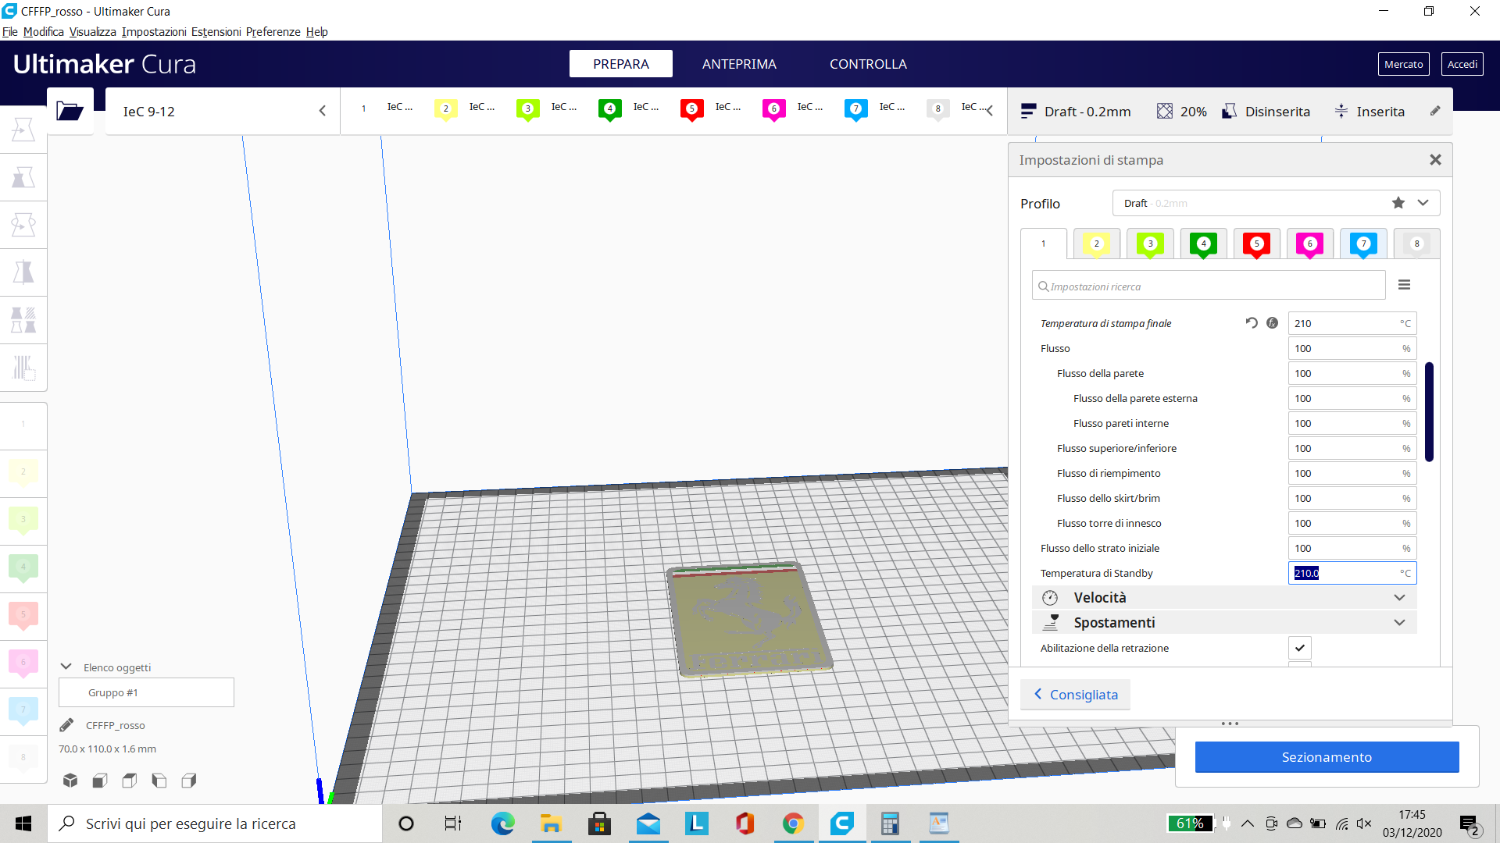
Task: Open File Explorer from the taskbar
Action: click(x=551, y=823)
